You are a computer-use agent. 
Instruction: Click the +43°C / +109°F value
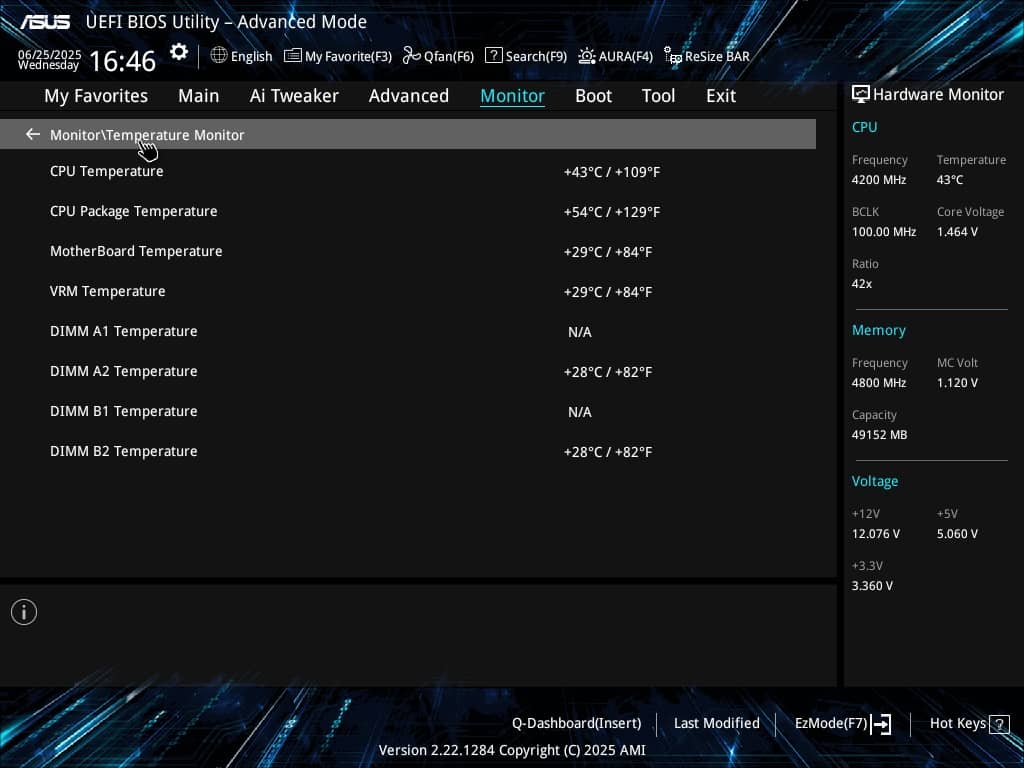(x=612, y=172)
